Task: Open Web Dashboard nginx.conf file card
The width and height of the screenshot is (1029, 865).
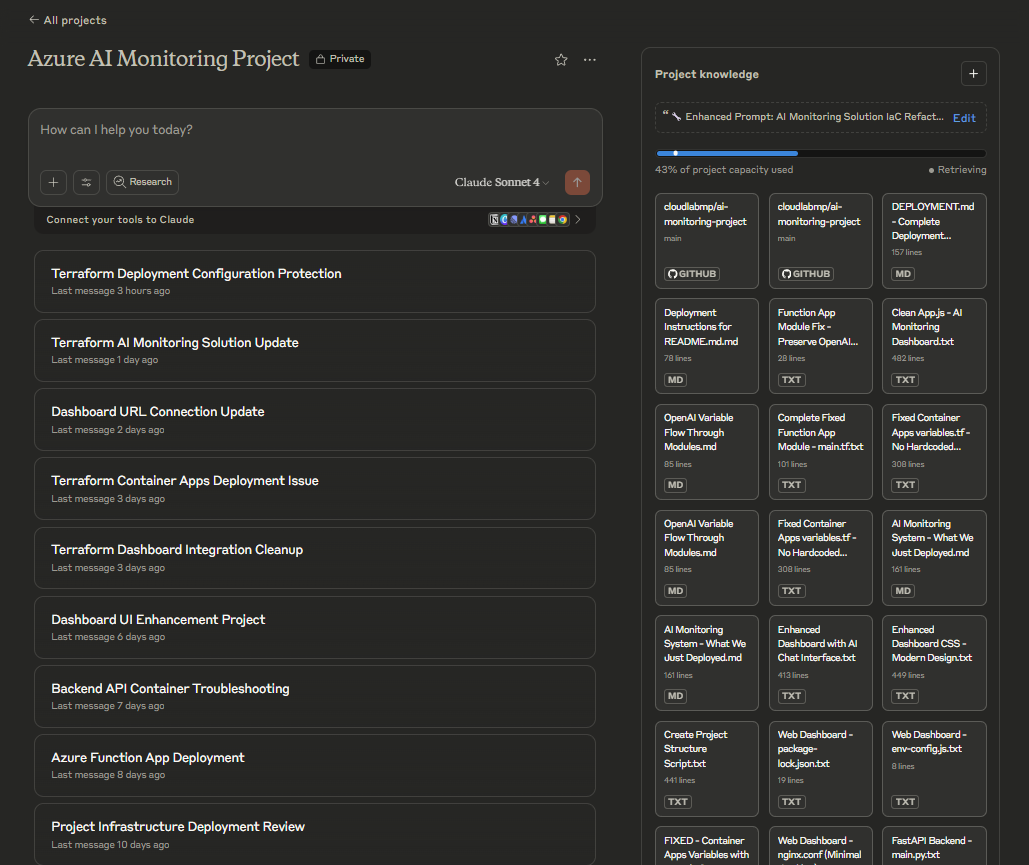Action: 821,847
